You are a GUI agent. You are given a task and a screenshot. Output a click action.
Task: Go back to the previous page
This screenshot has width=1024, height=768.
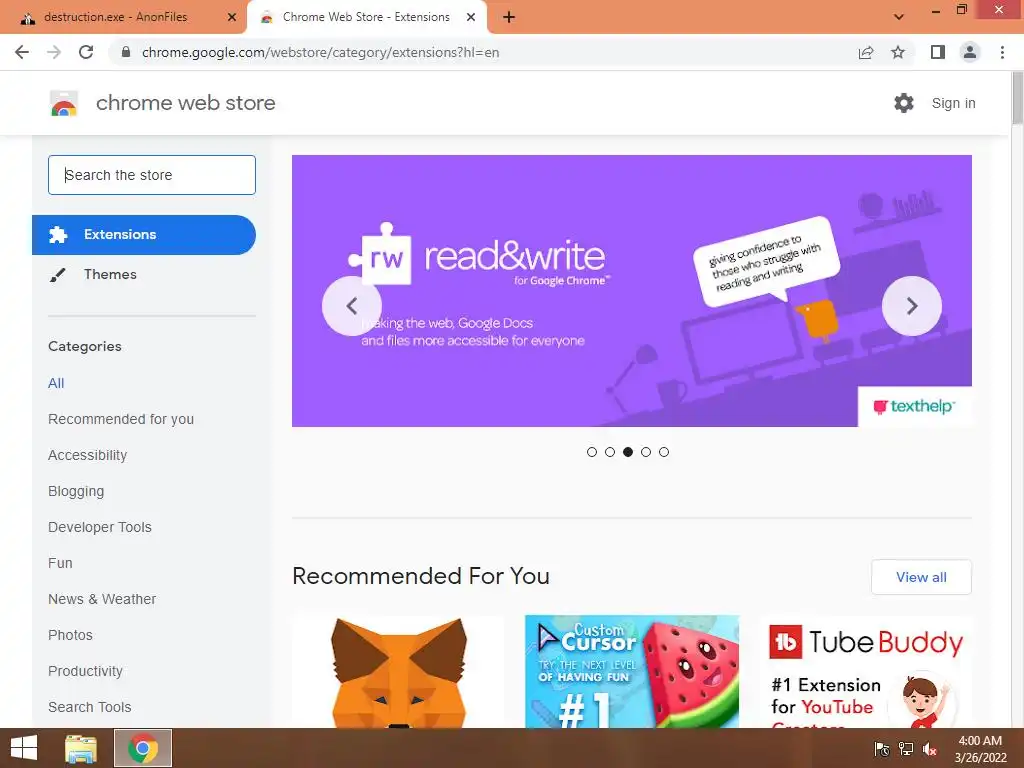[22, 52]
